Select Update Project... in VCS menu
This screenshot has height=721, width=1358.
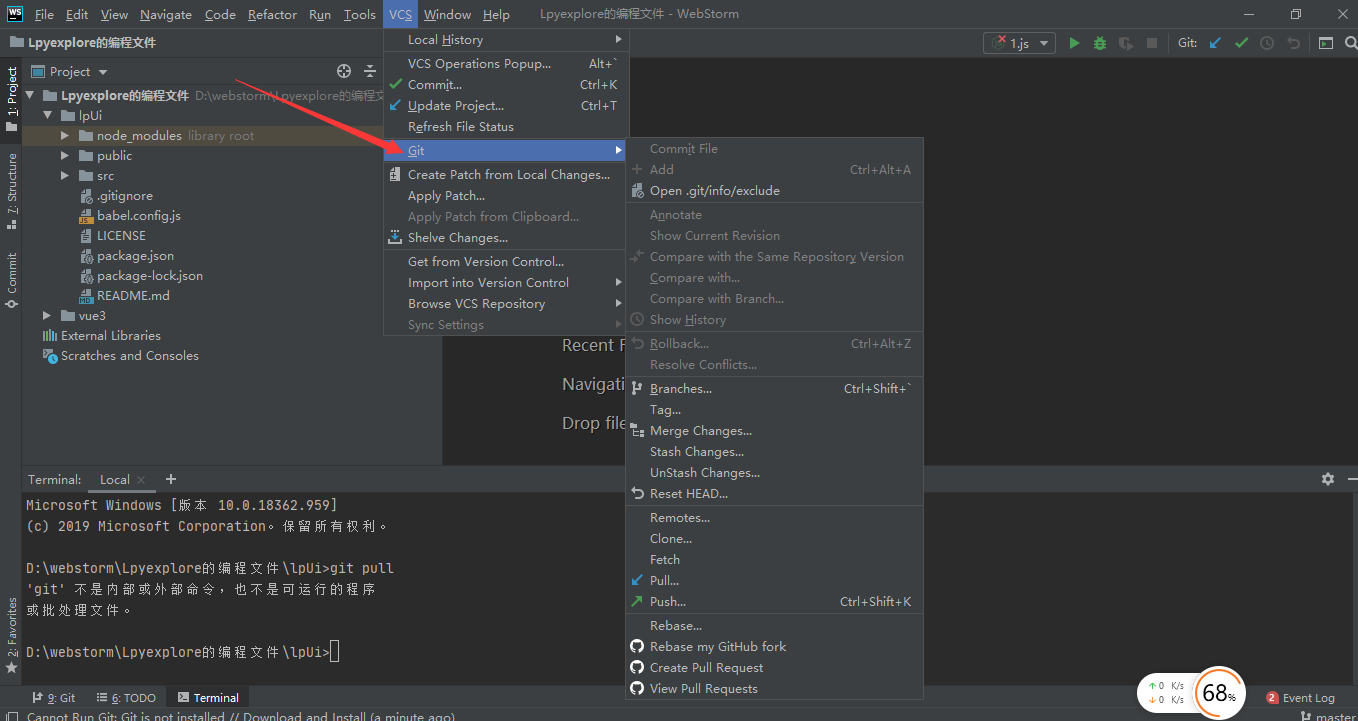pyautogui.click(x=505, y=106)
